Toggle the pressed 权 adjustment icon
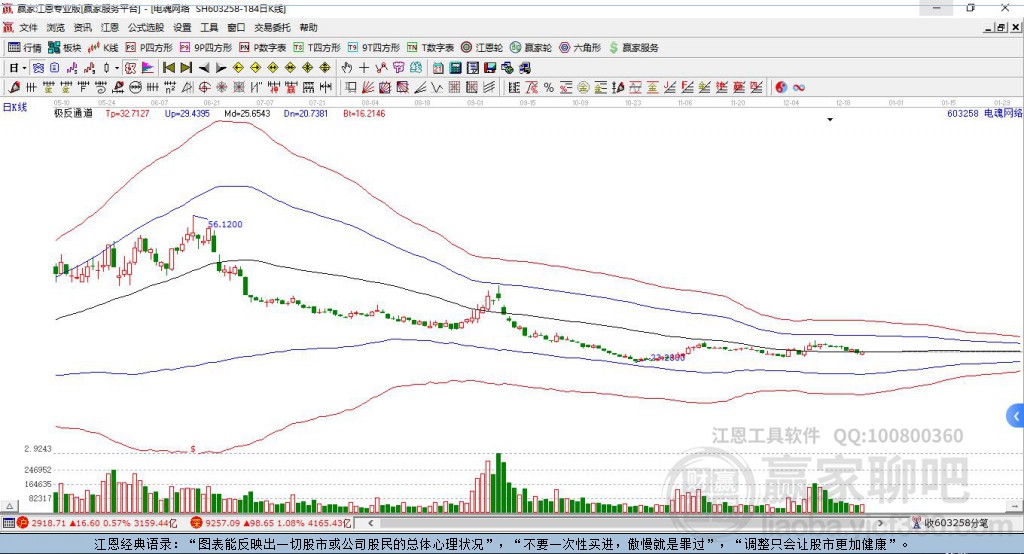Screen dimensions: 1024x554 (x=131, y=68)
